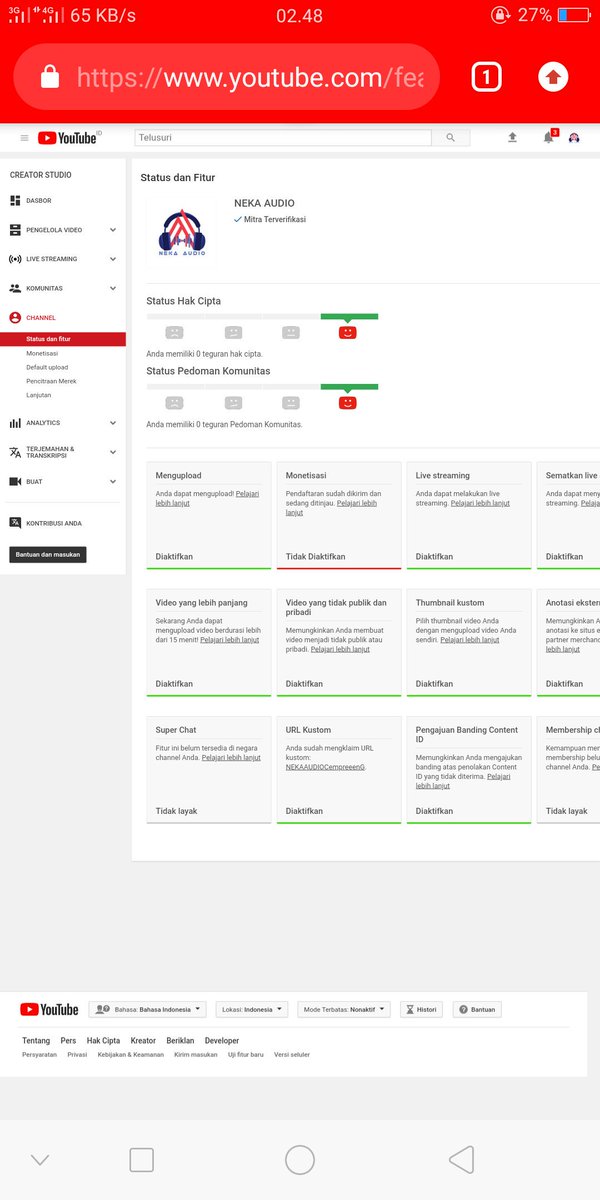The height and width of the screenshot is (1200, 600).
Task: Open Bahasa Indonesia language dropdown
Action: [x=148, y=1010]
